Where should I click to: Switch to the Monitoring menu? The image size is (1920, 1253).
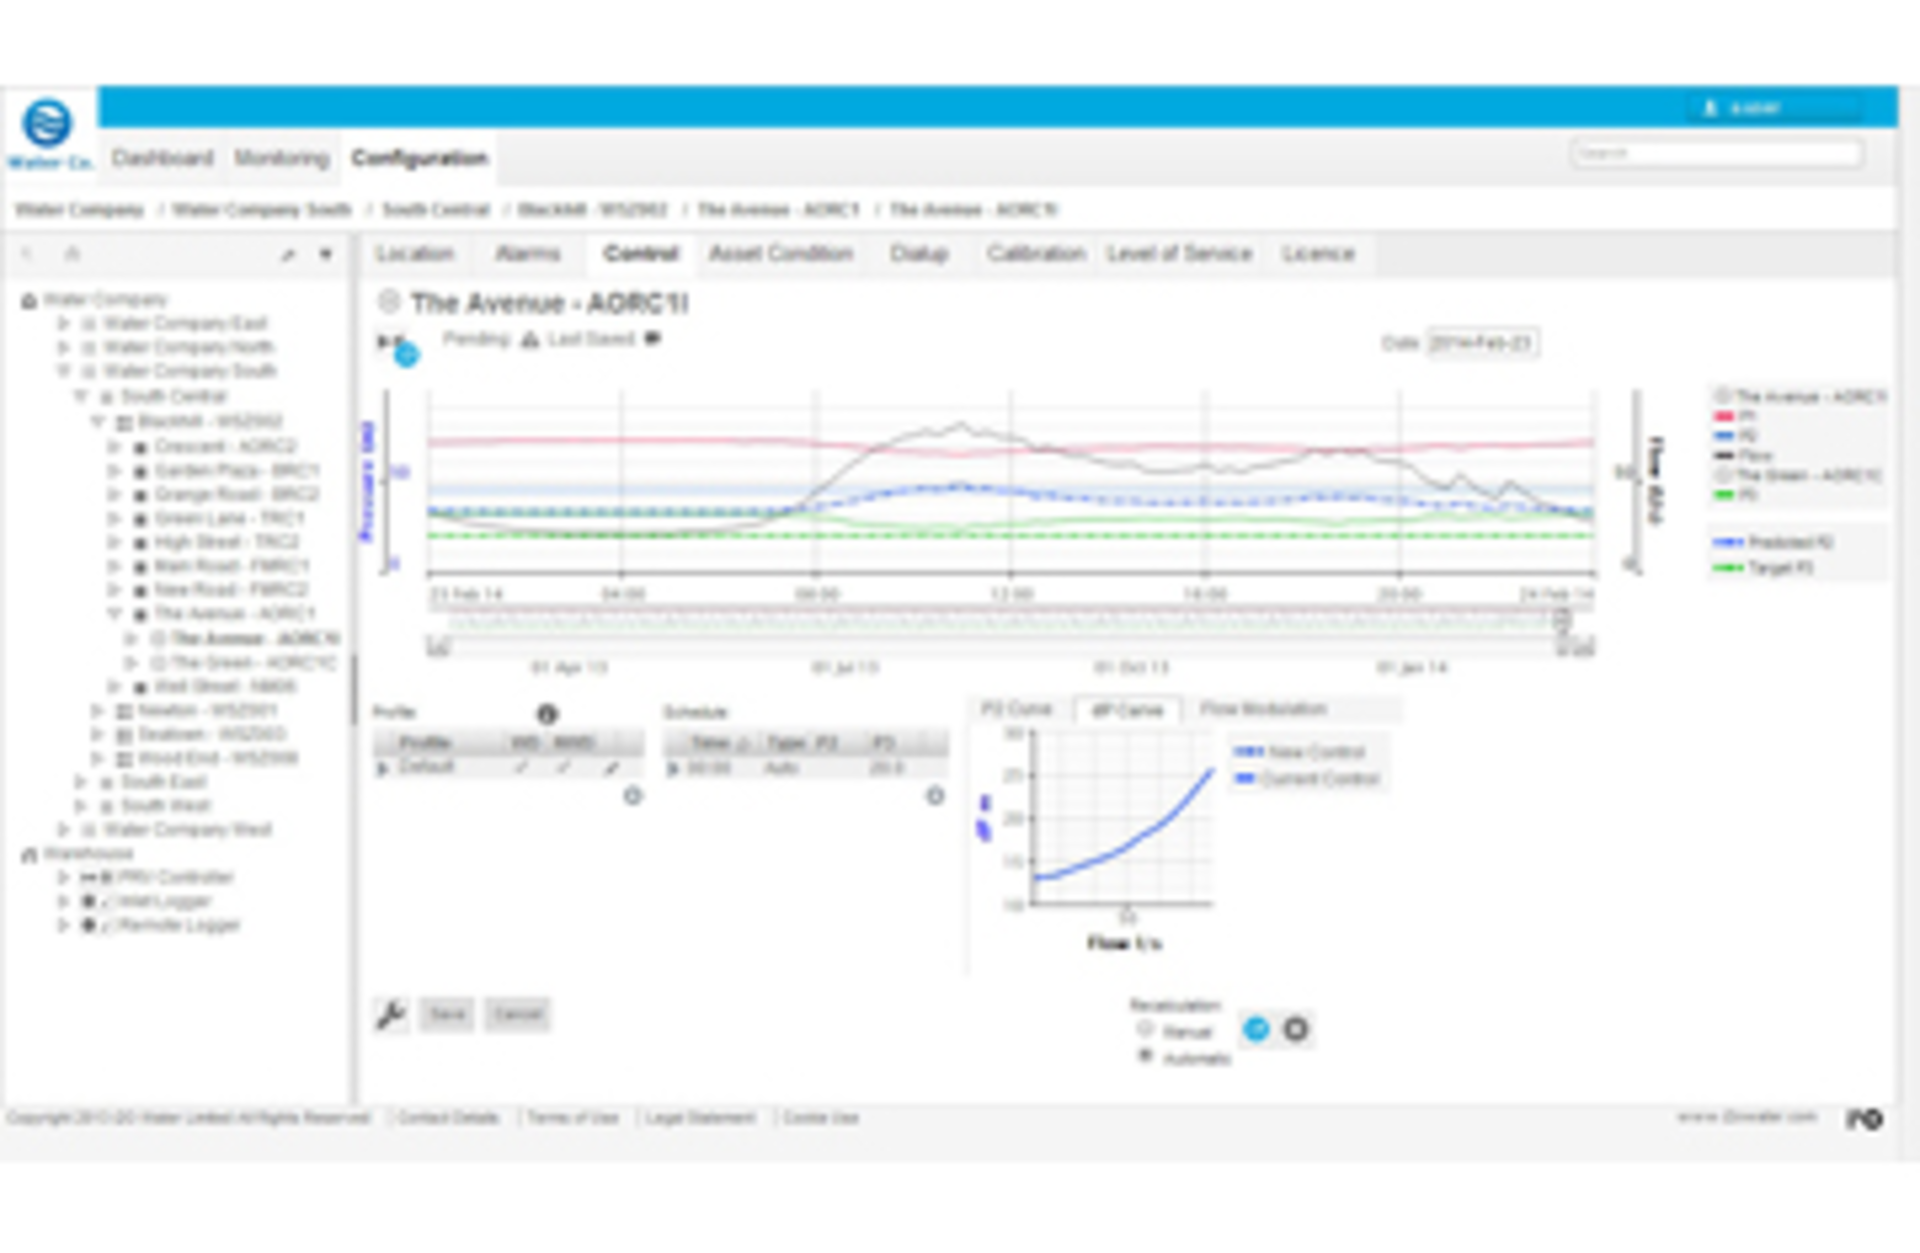(x=281, y=158)
